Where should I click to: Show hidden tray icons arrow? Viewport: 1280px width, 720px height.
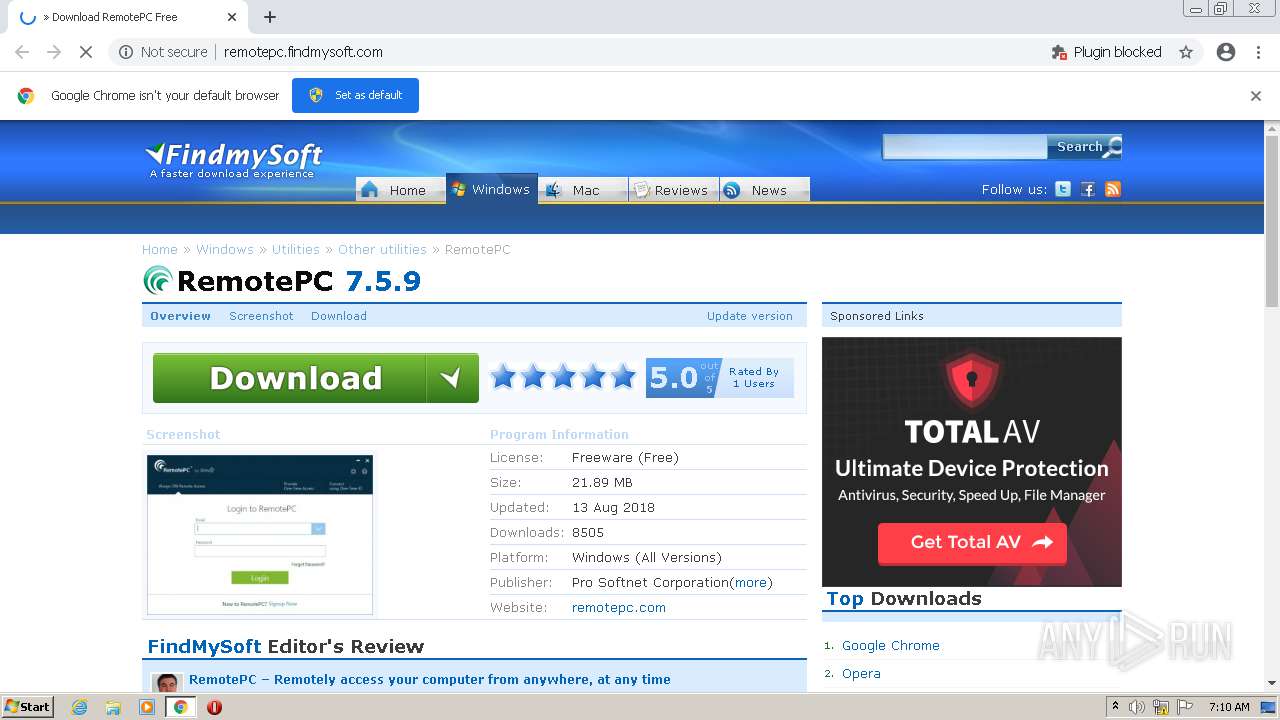coord(1115,707)
